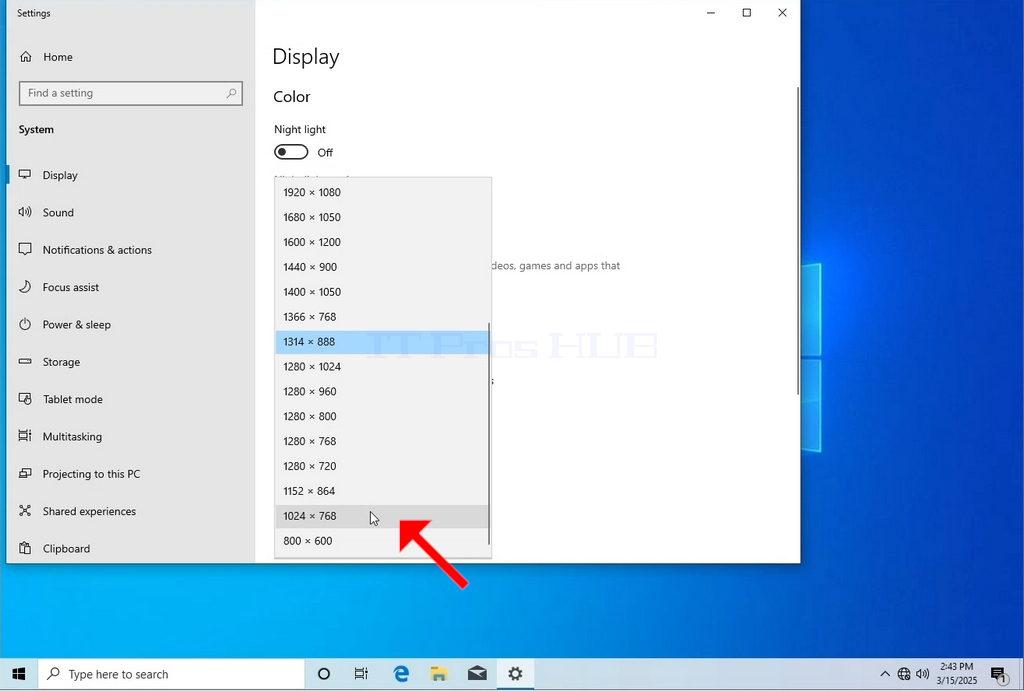Choose 1600 × 1200 resolution
The image size is (1024, 691).
coord(382,242)
